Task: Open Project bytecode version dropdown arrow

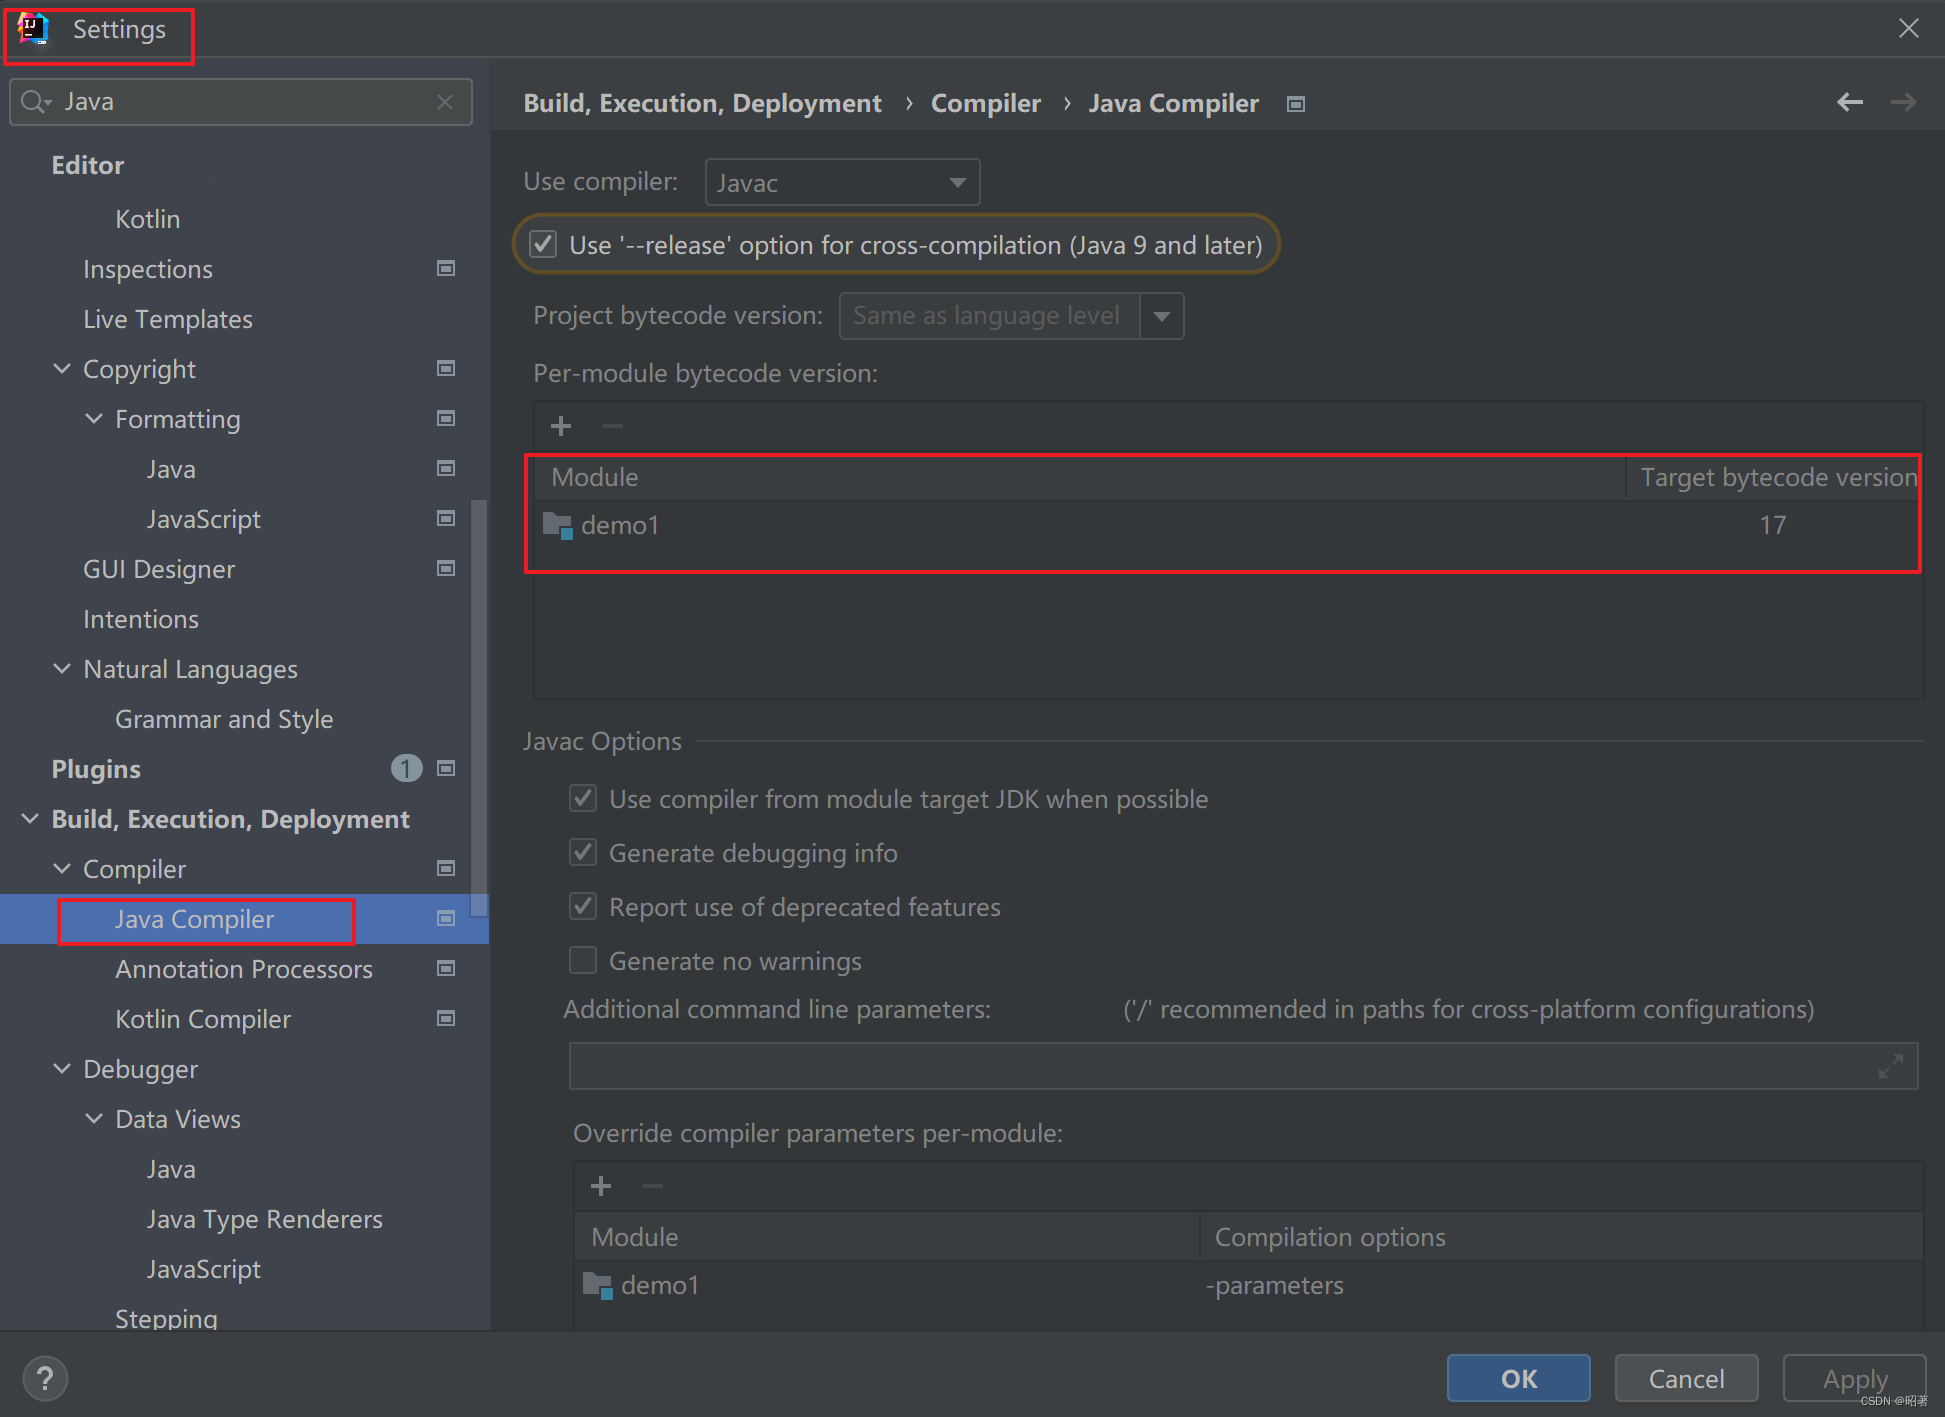Action: click(1162, 317)
